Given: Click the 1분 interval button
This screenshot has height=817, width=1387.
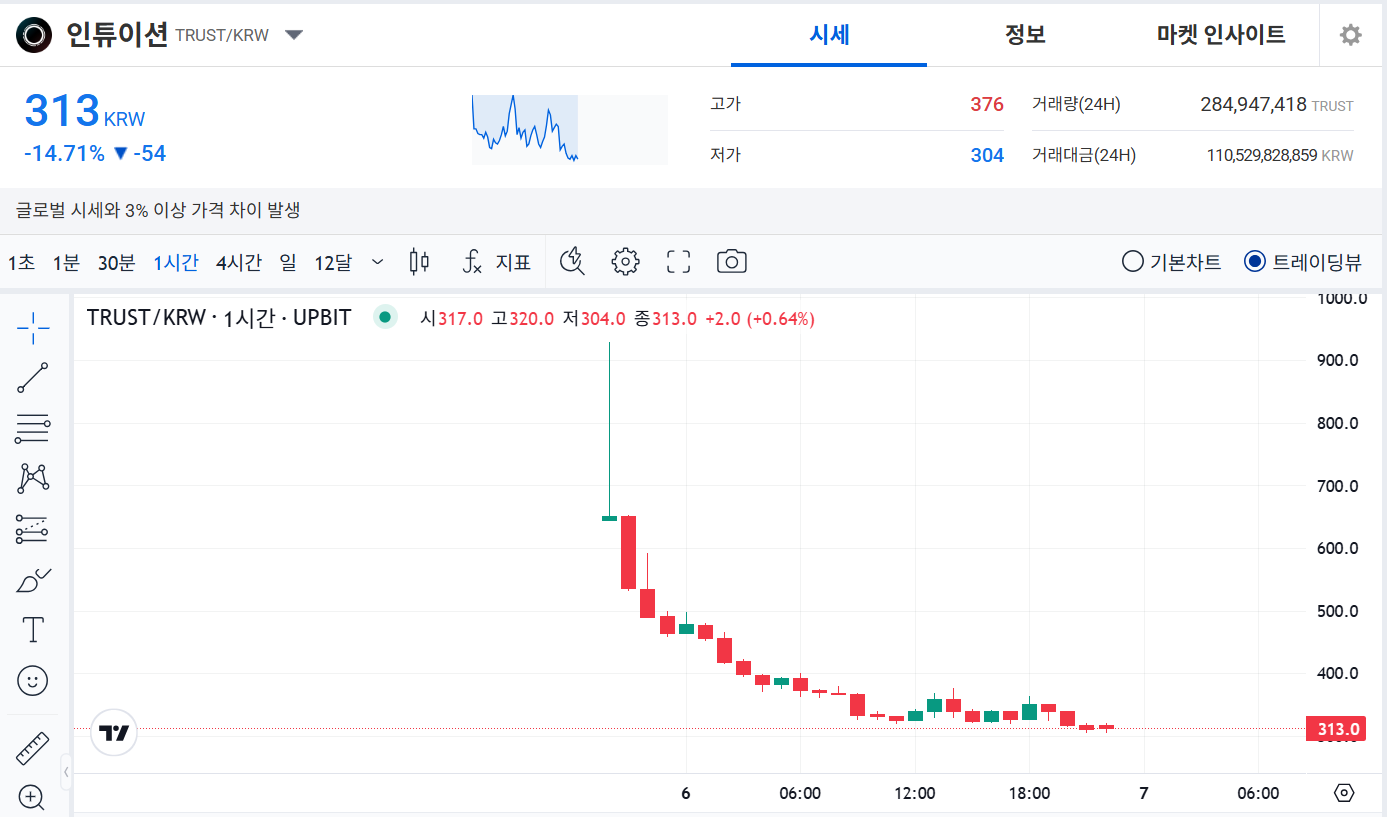Looking at the screenshot, I should [x=65, y=261].
